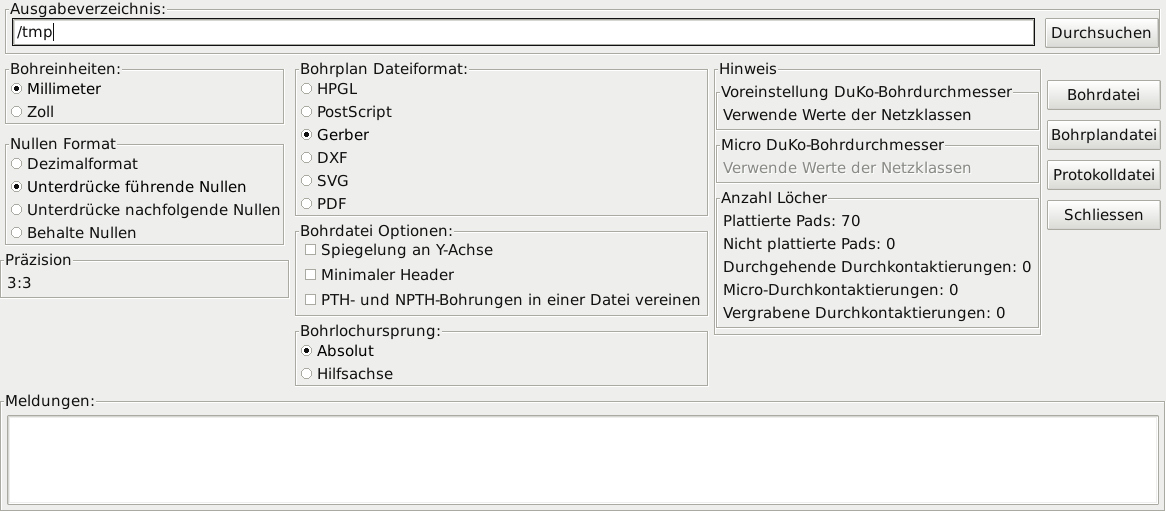Select Dezimalformat zero format
Viewport: 1166px width, 512px height.
17,164
